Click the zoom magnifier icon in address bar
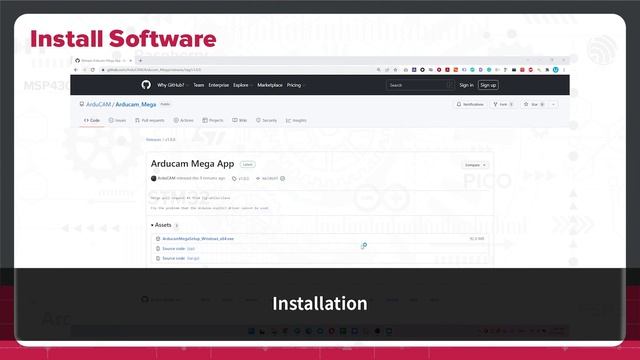The width and height of the screenshot is (640, 360). click(378, 70)
